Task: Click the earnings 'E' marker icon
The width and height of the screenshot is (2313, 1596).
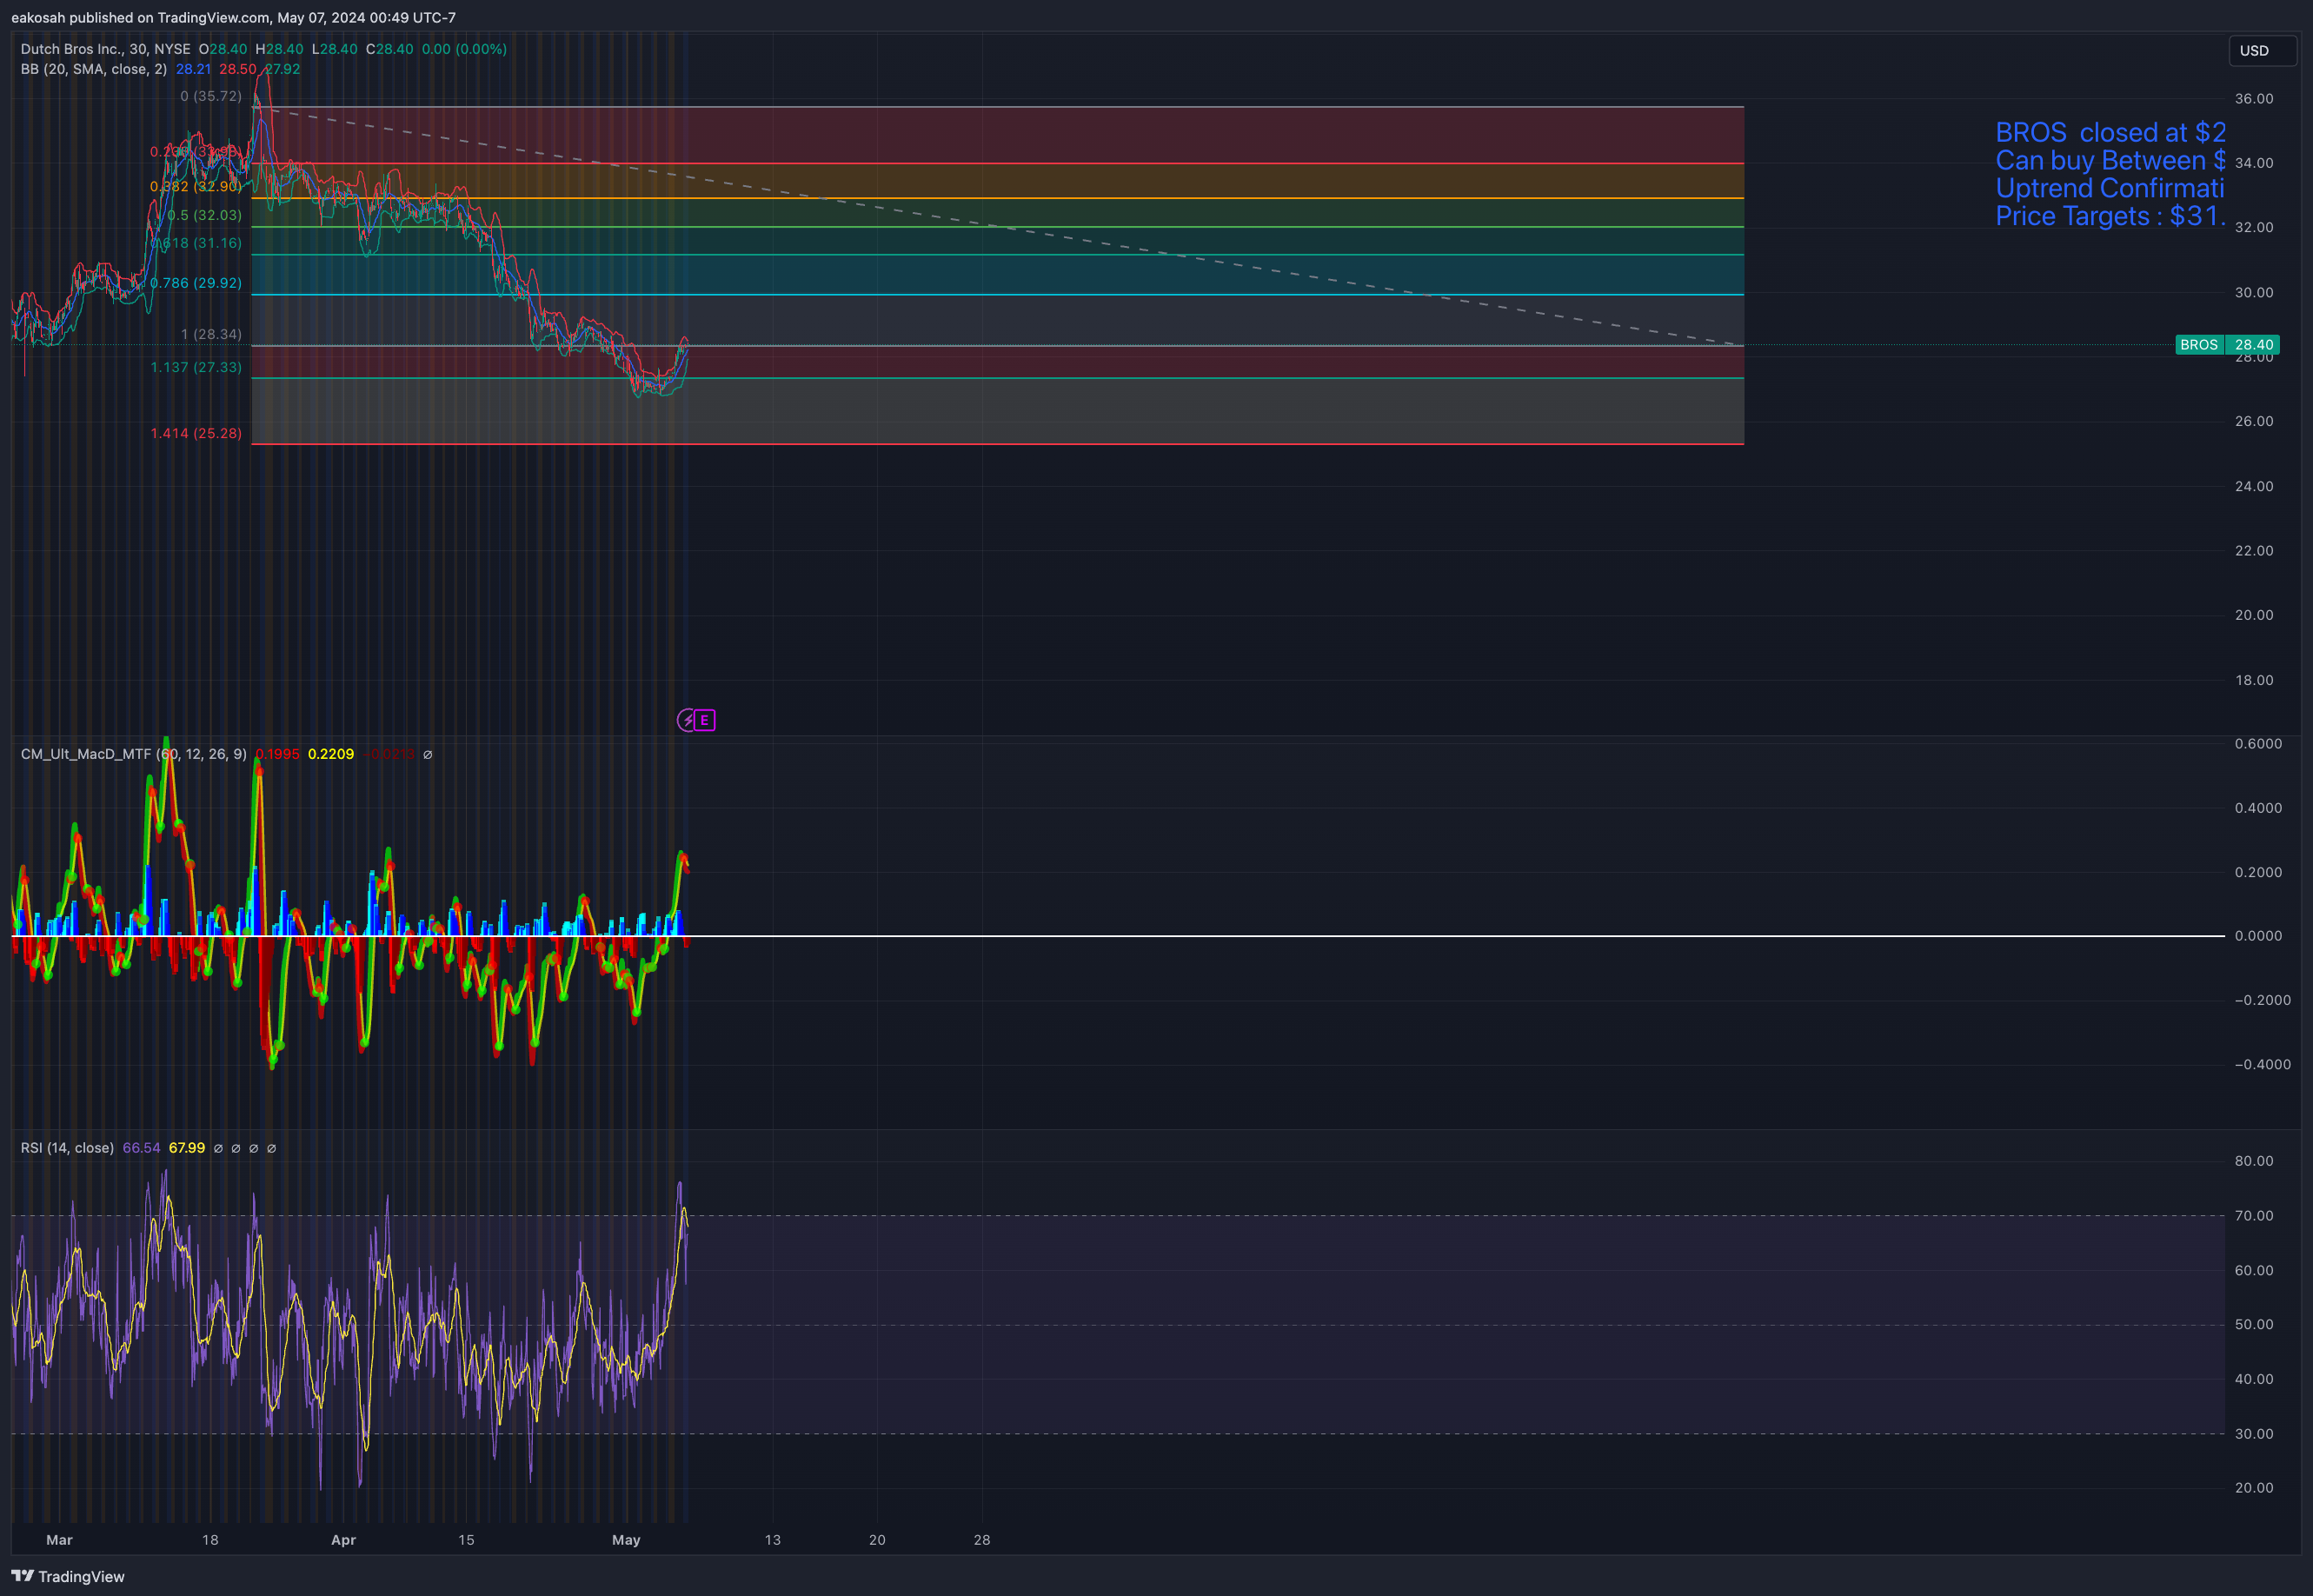Action: coord(705,720)
